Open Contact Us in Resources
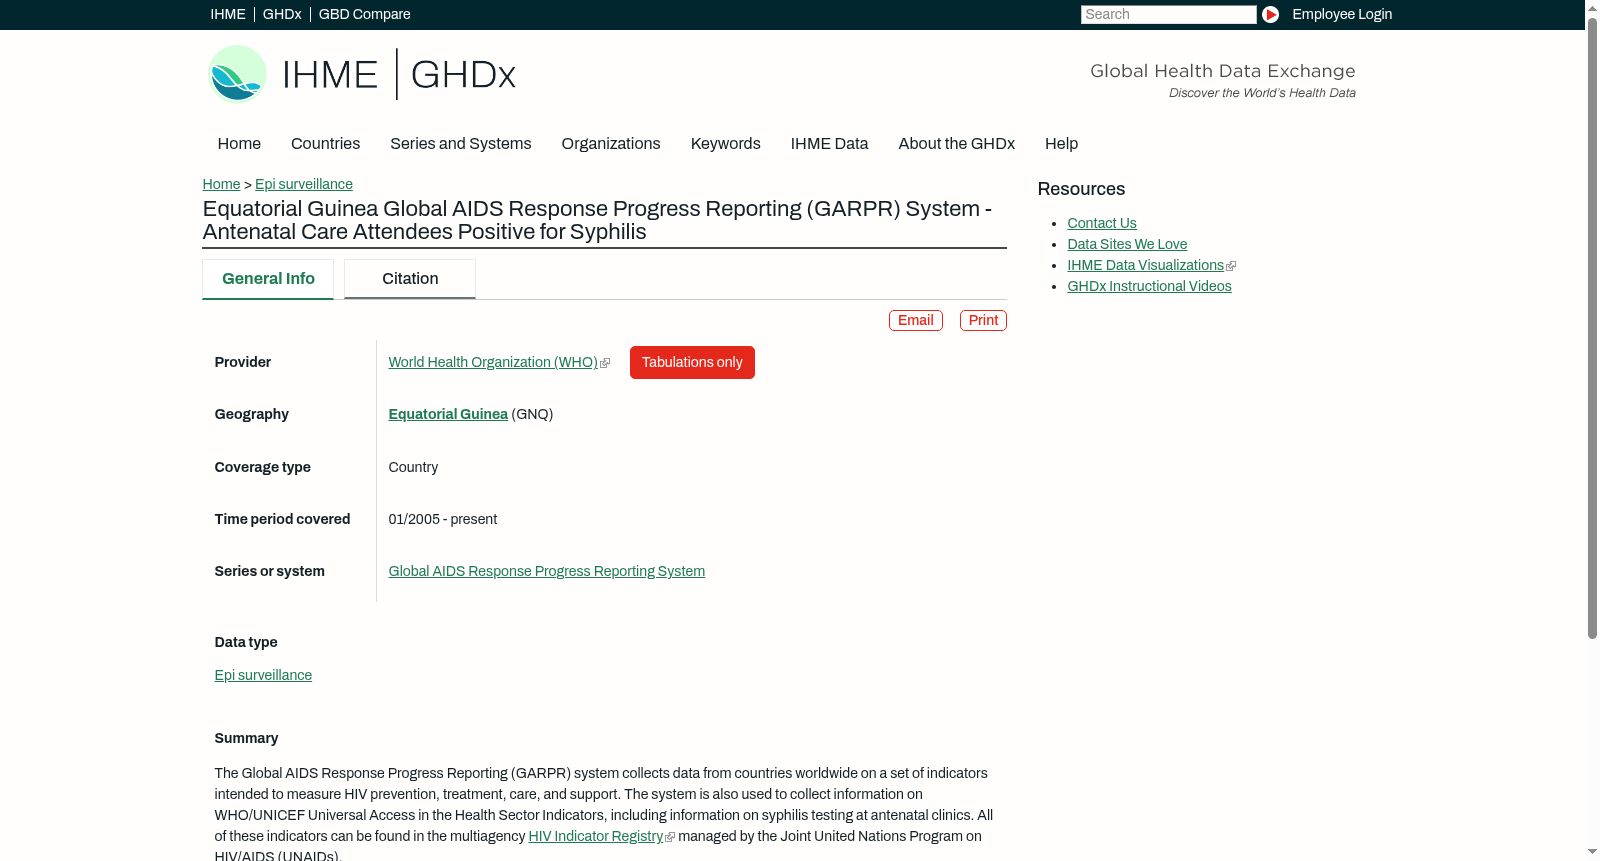The image size is (1600, 861). (1102, 223)
